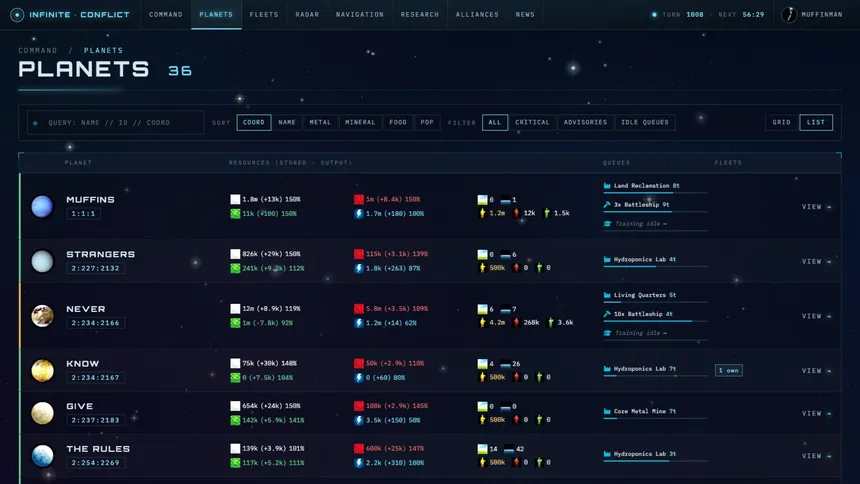860x484 pixels.
Task: Filter planets to All
Action: 495,122
